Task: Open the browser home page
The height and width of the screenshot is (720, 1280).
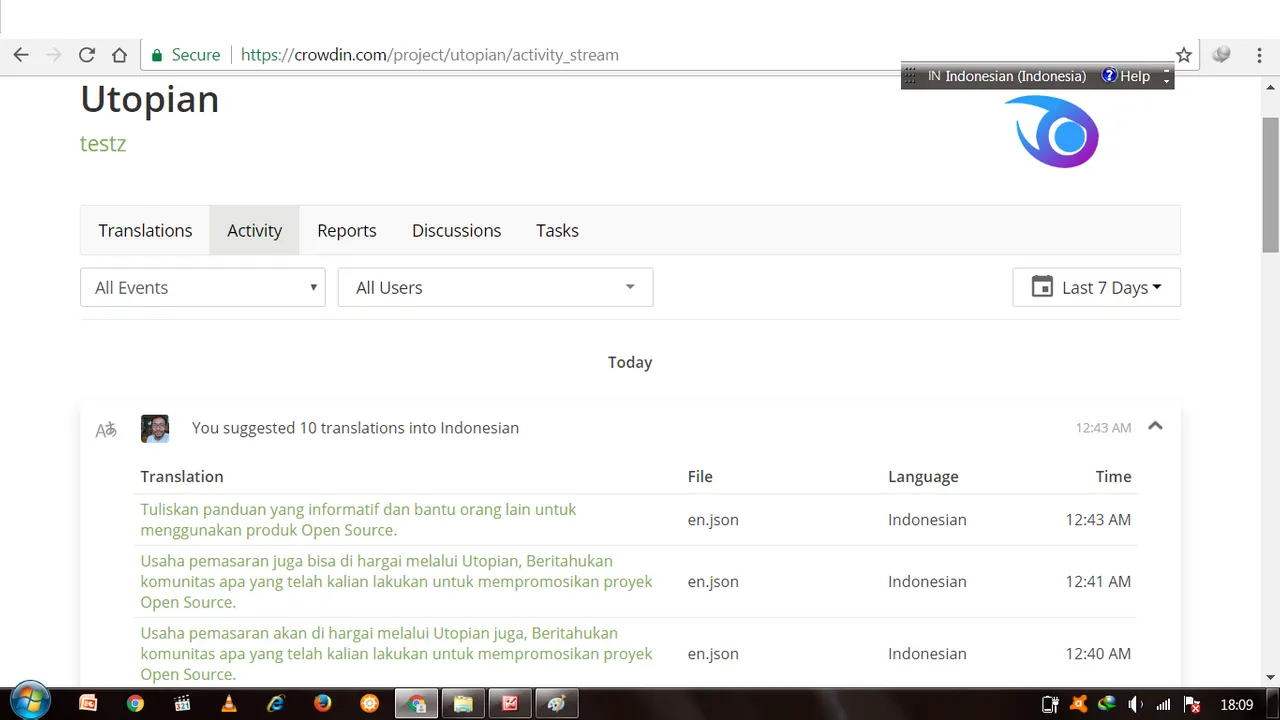Action: [x=119, y=55]
